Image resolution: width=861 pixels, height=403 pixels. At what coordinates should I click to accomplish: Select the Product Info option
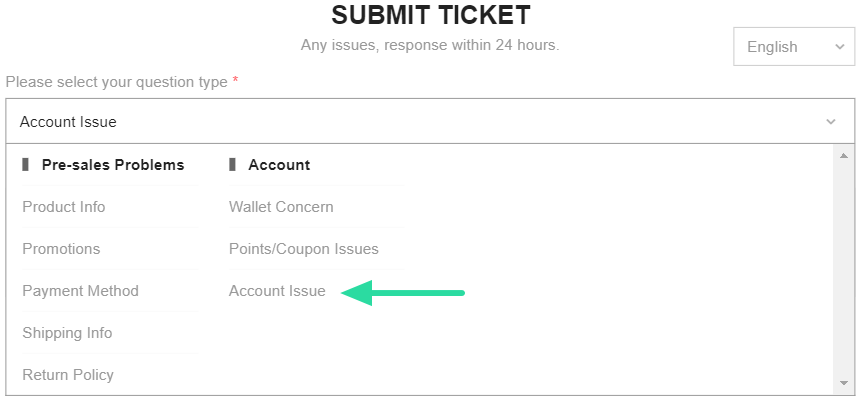point(64,207)
